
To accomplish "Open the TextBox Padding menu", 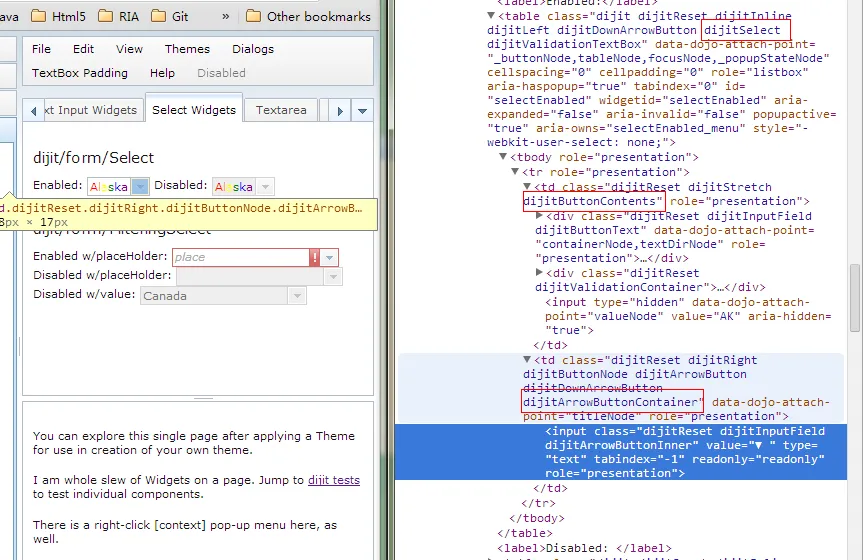I will click(x=80, y=73).
